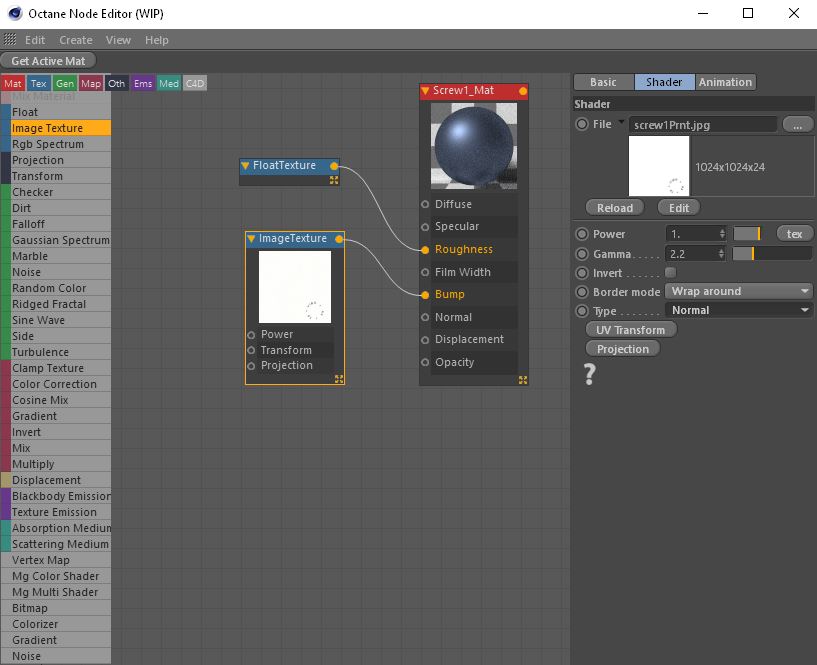Open the Type Normal dropdown
This screenshot has height=665, width=817.
coord(738,310)
